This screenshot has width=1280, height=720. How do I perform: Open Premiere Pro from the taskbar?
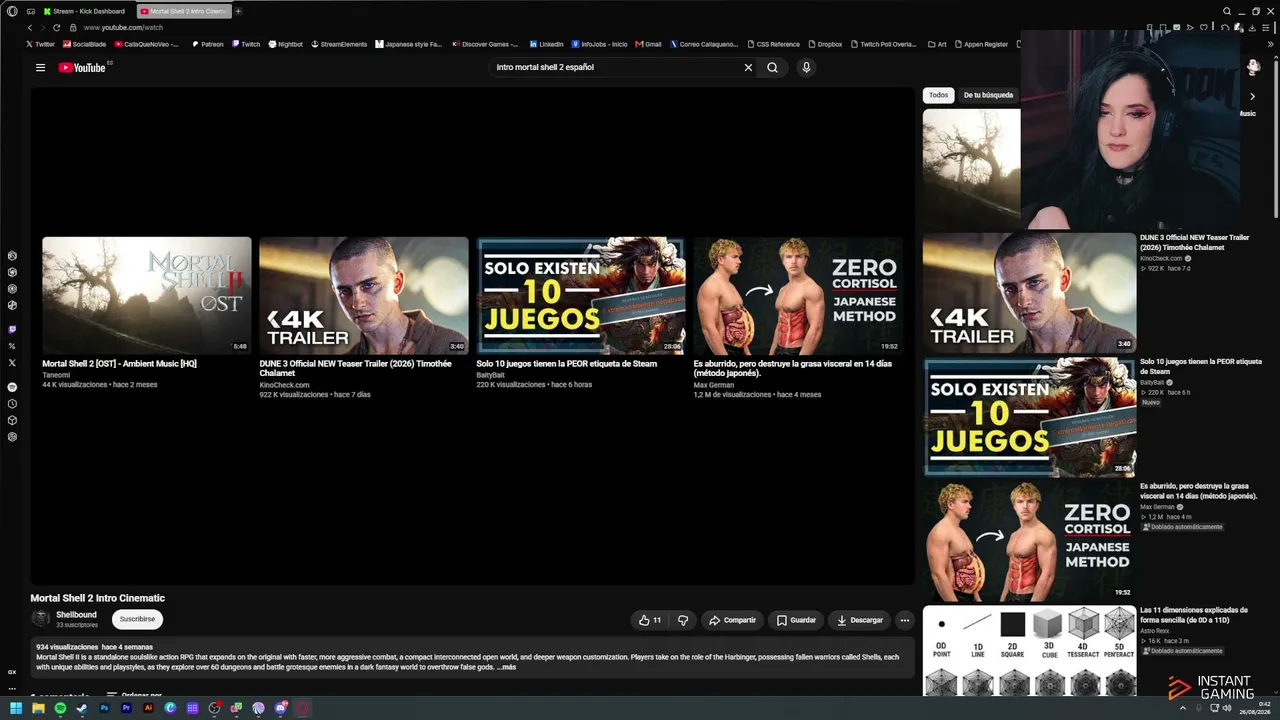click(x=126, y=708)
